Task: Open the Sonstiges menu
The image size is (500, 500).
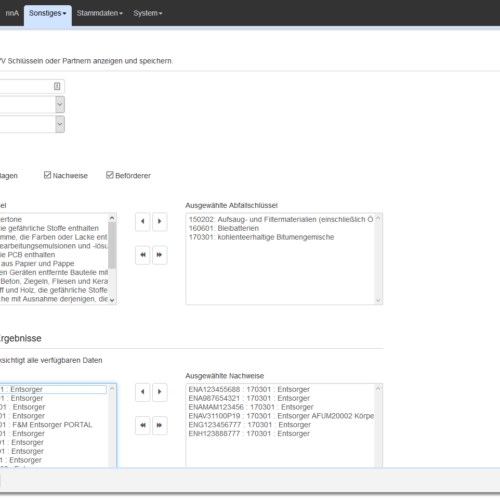Action: 47,13
